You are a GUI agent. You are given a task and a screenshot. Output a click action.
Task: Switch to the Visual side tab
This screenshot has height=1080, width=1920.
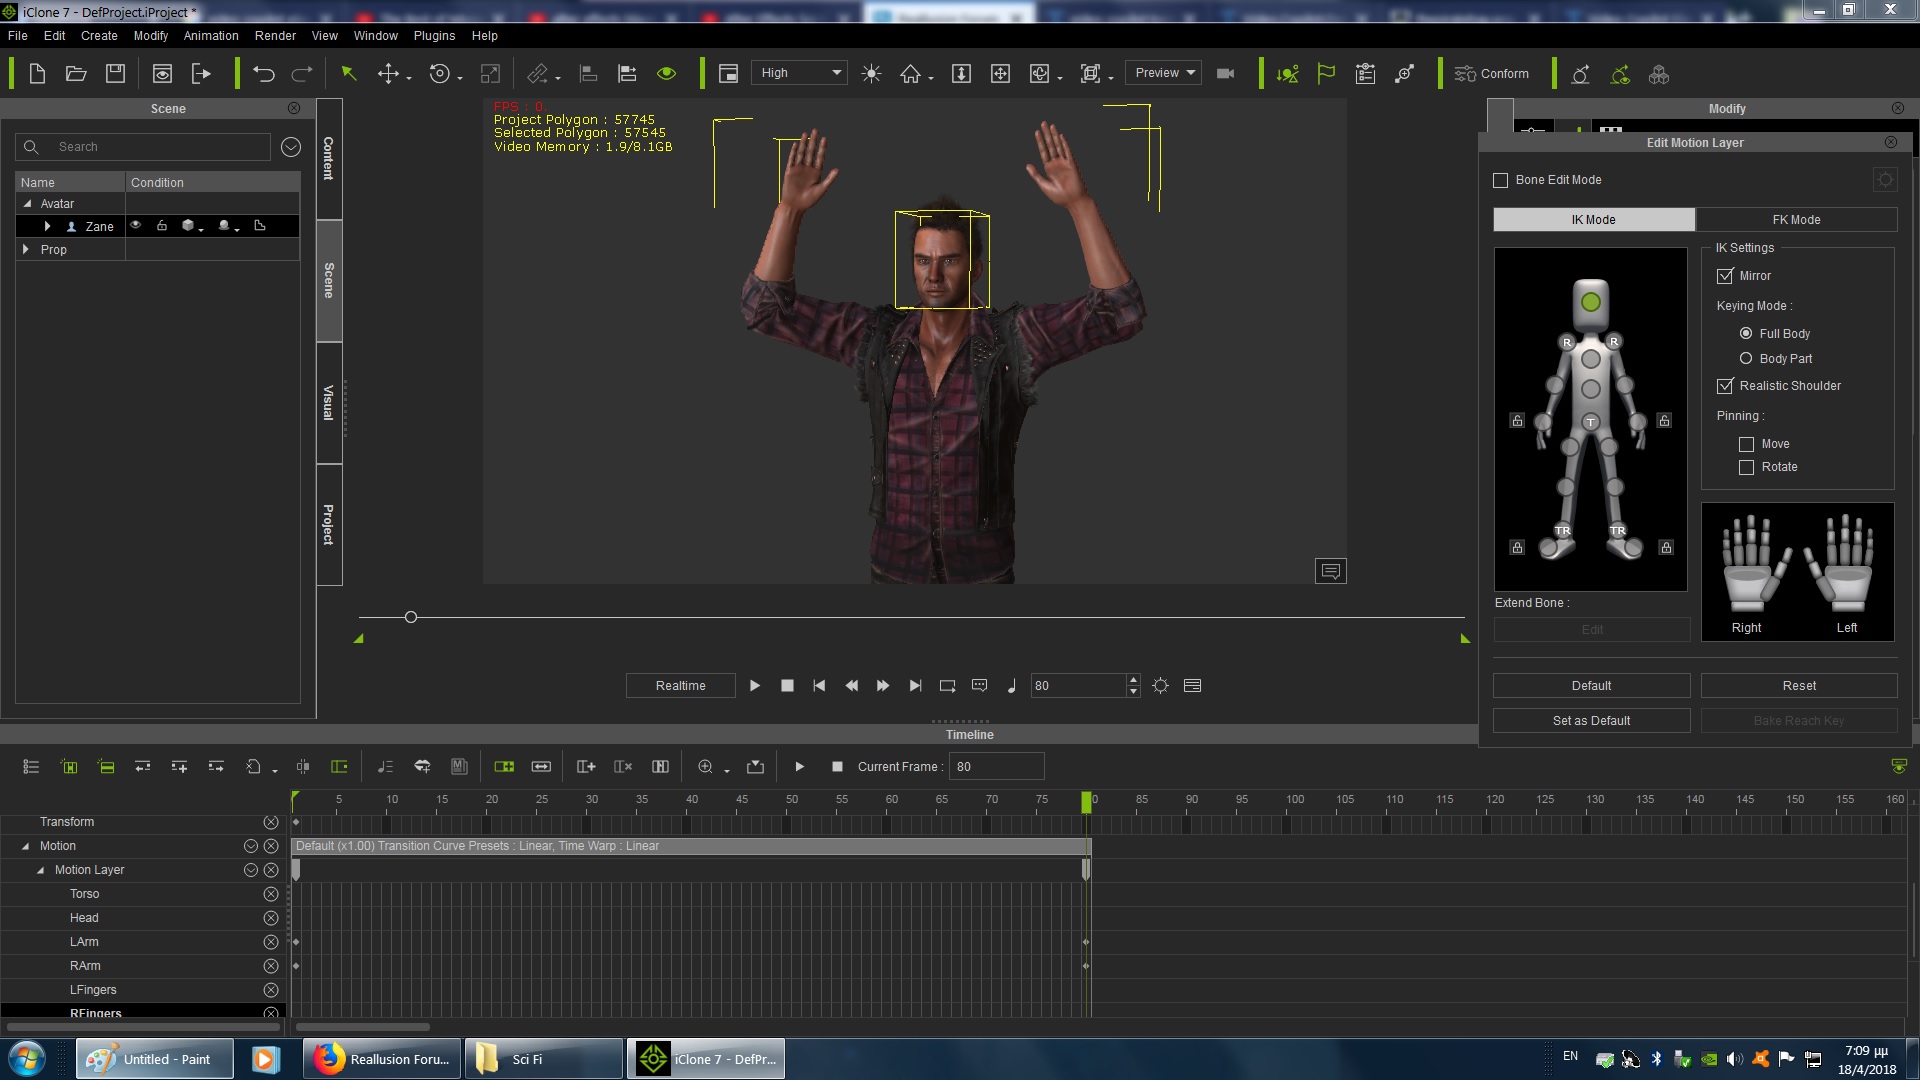point(329,403)
